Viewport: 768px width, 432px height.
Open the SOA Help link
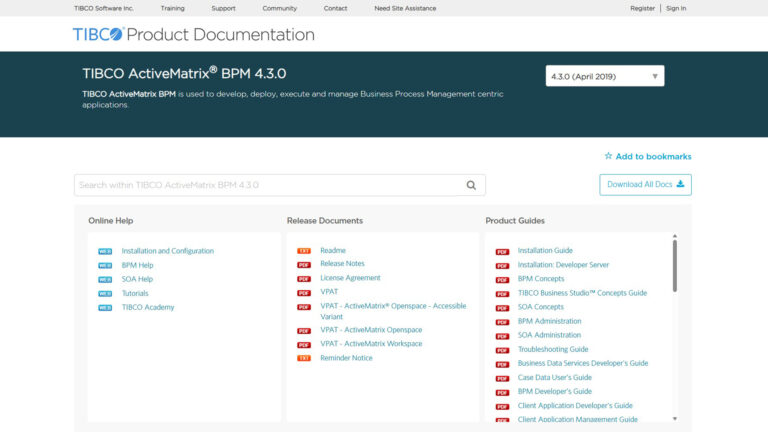(137, 279)
